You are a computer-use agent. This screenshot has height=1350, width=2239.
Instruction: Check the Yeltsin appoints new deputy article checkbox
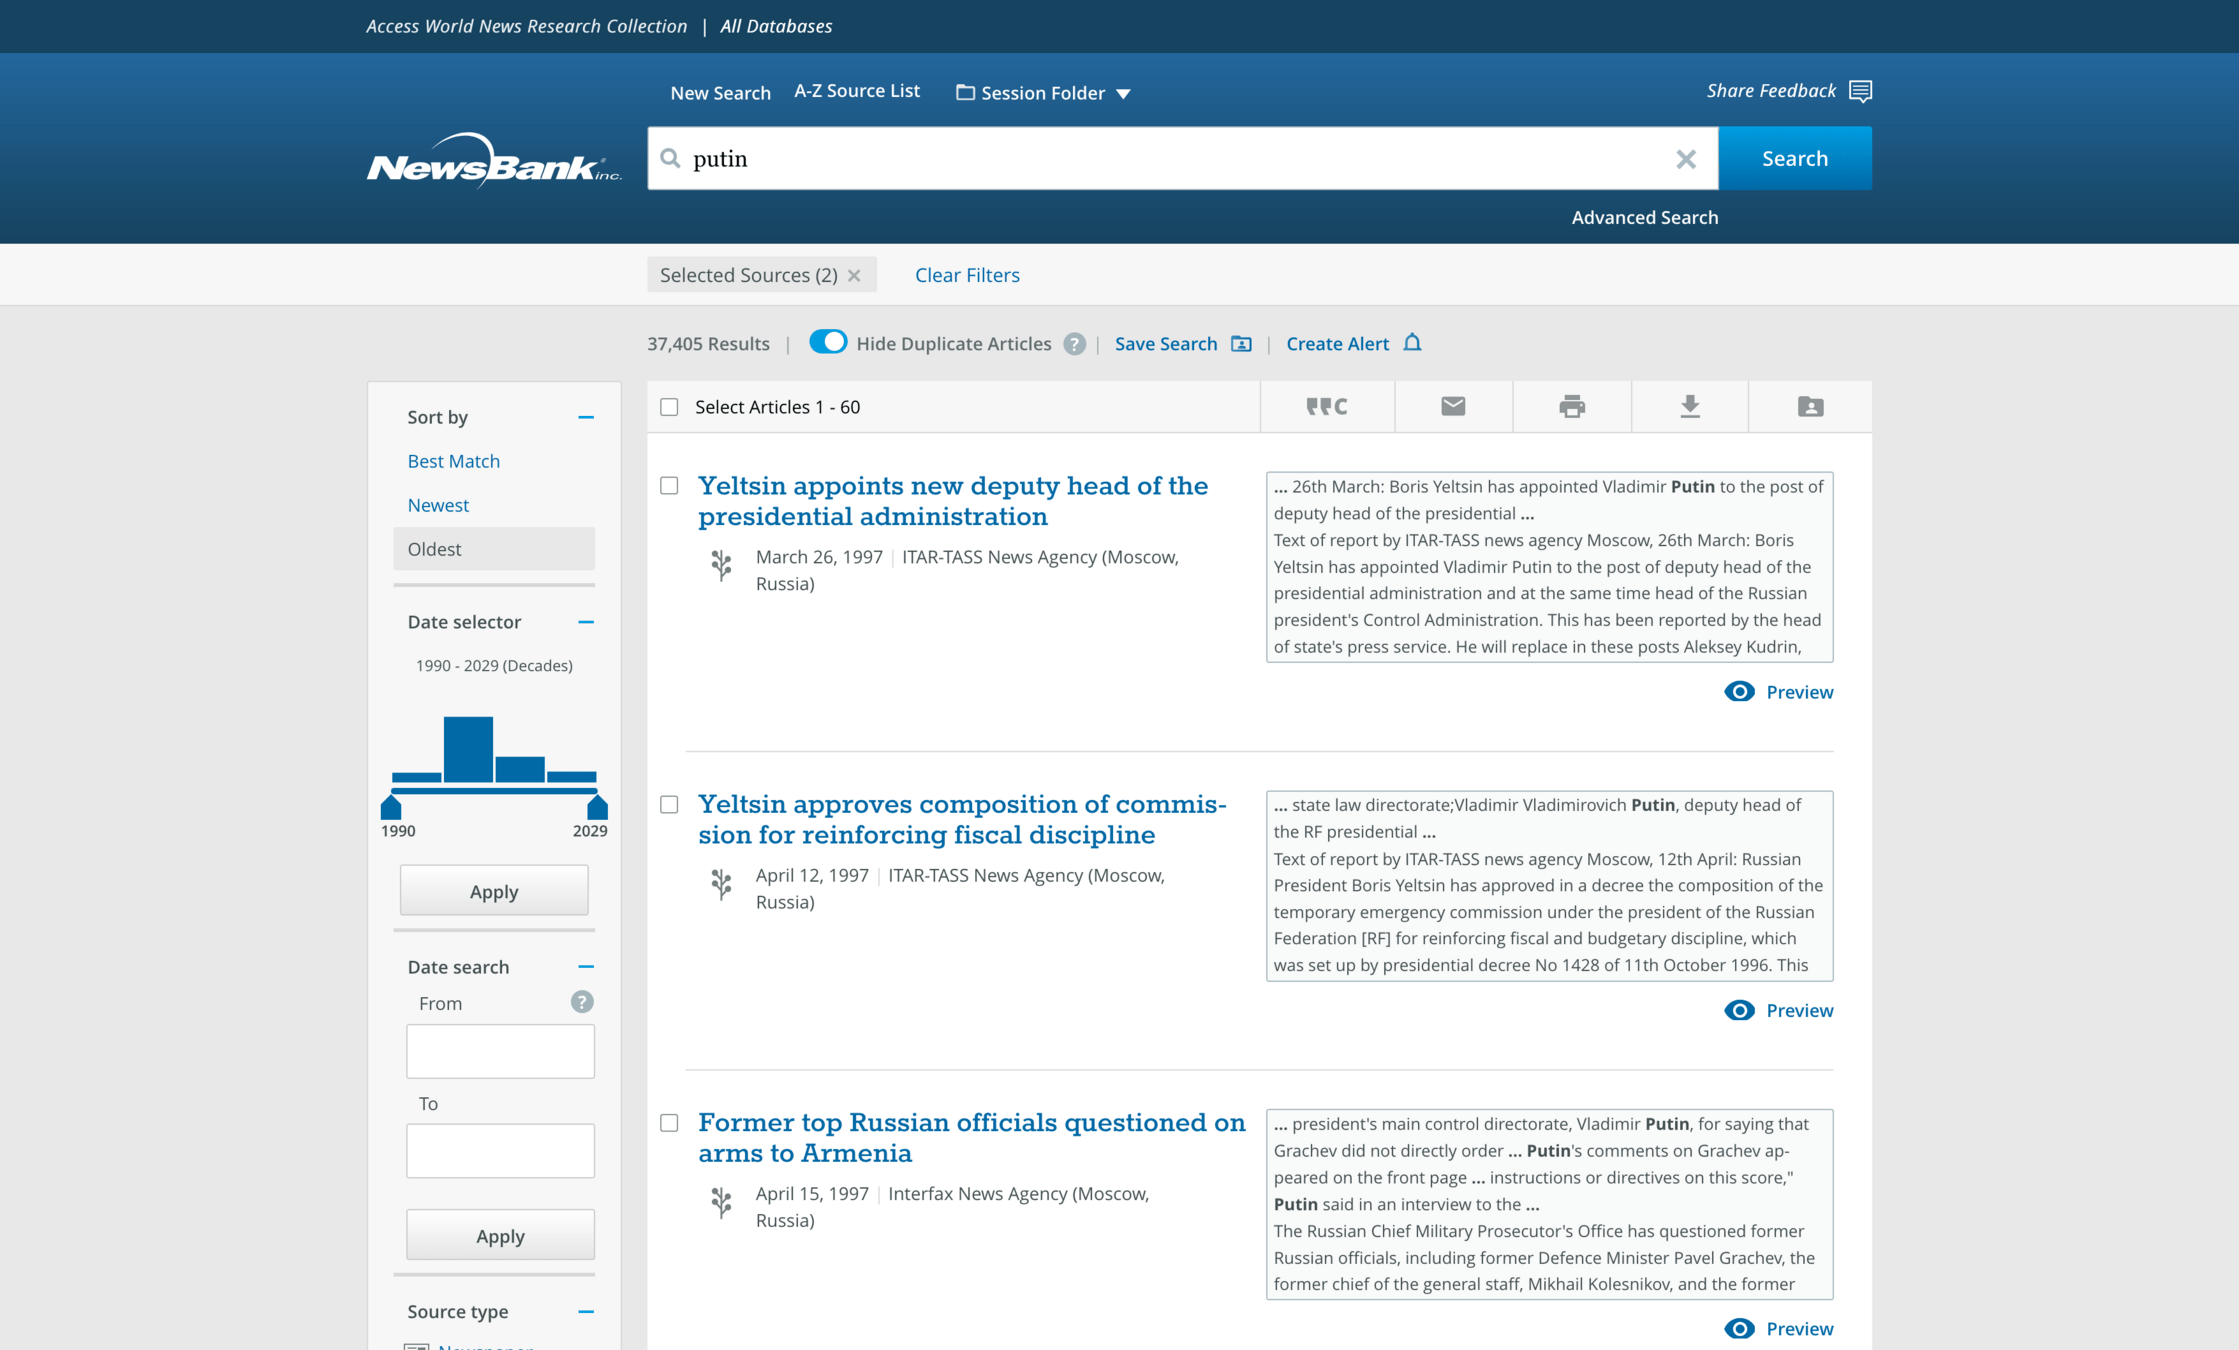pos(669,486)
